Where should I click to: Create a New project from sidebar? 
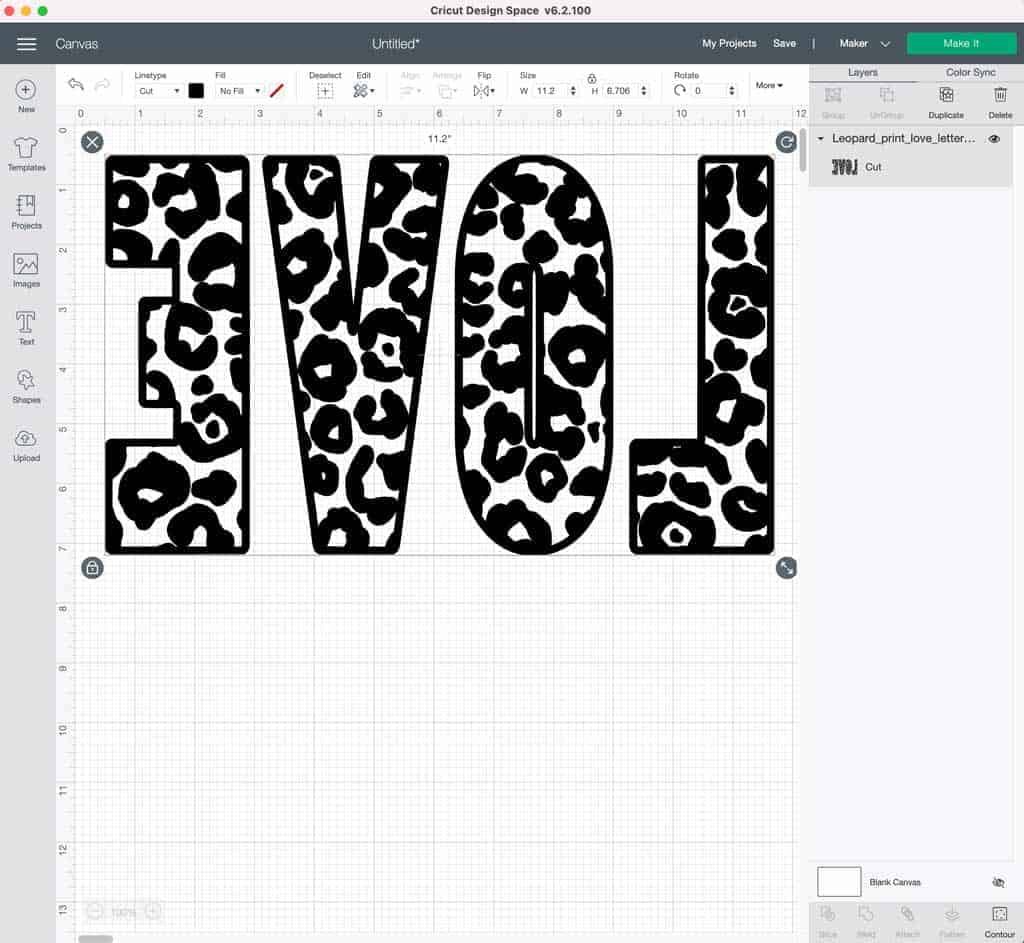25,95
